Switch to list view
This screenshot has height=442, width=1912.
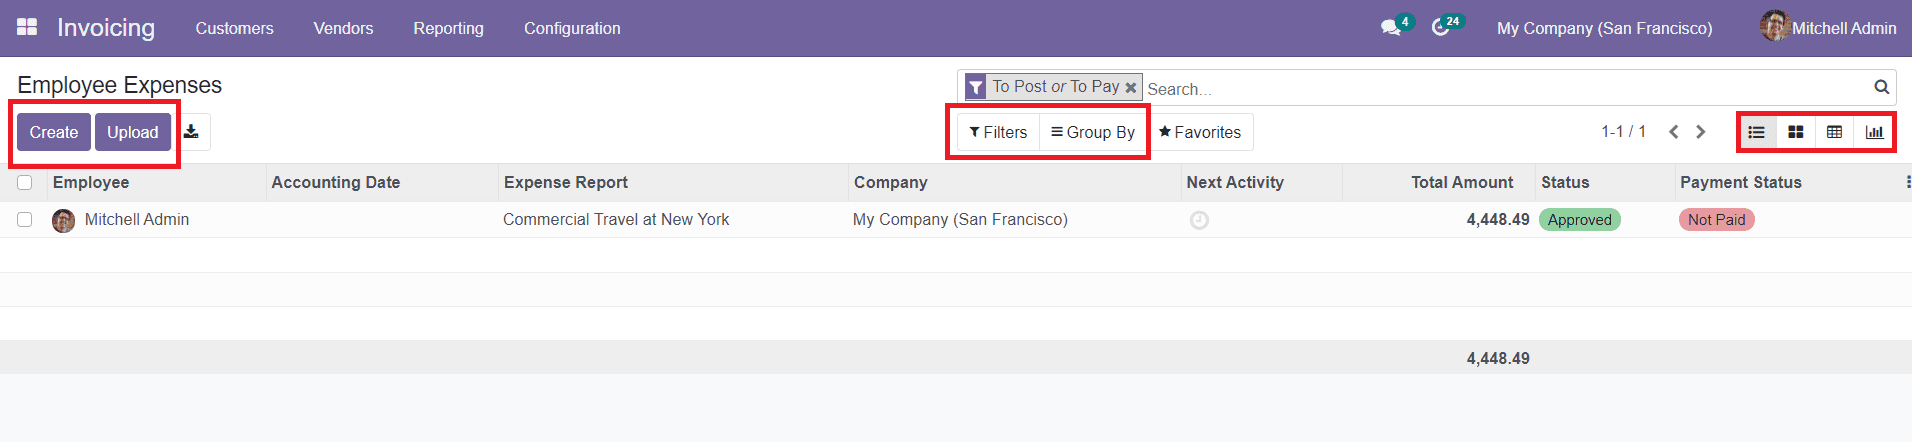click(1757, 132)
